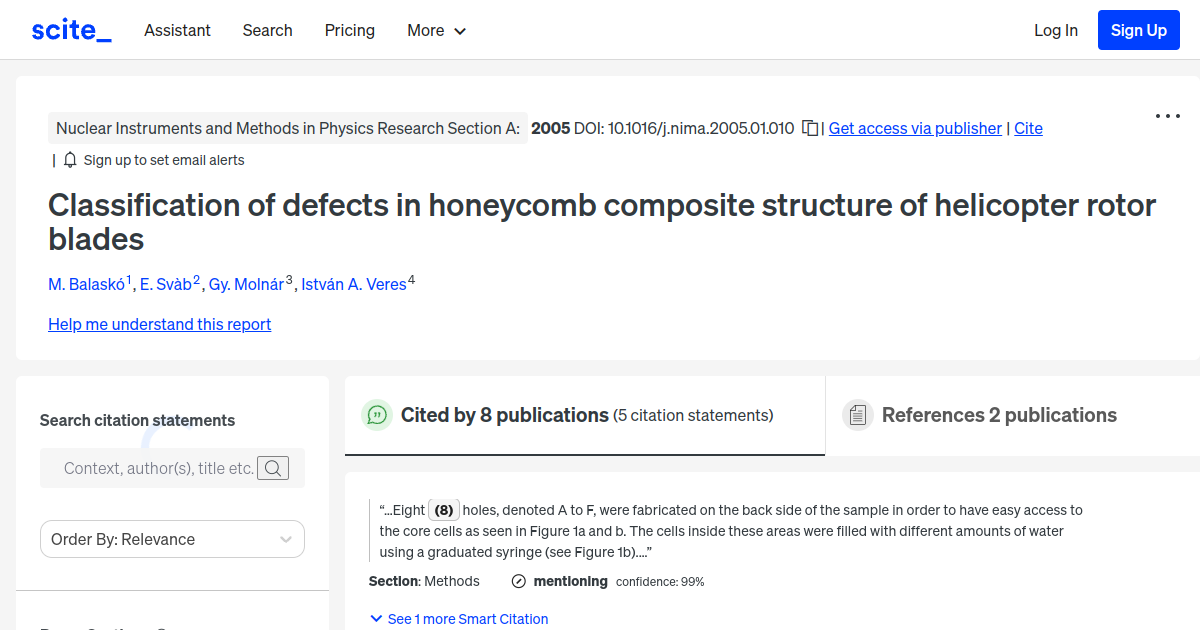Switch to the References 2 publications tab
Image resolution: width=1200 pixels, height=630 pixels.
click(x=997, y=414)
